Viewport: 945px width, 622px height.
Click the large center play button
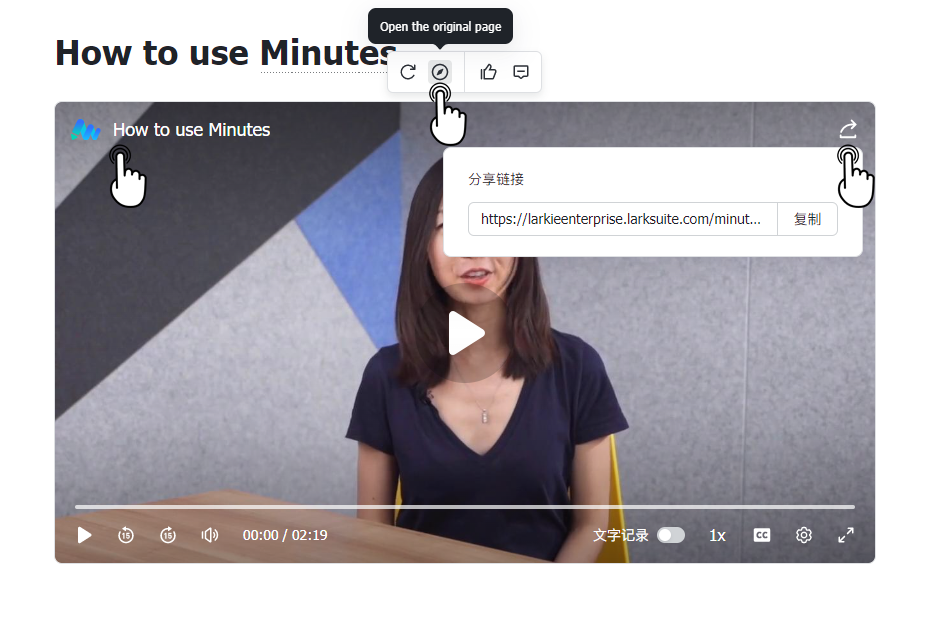tap(465, 333)
